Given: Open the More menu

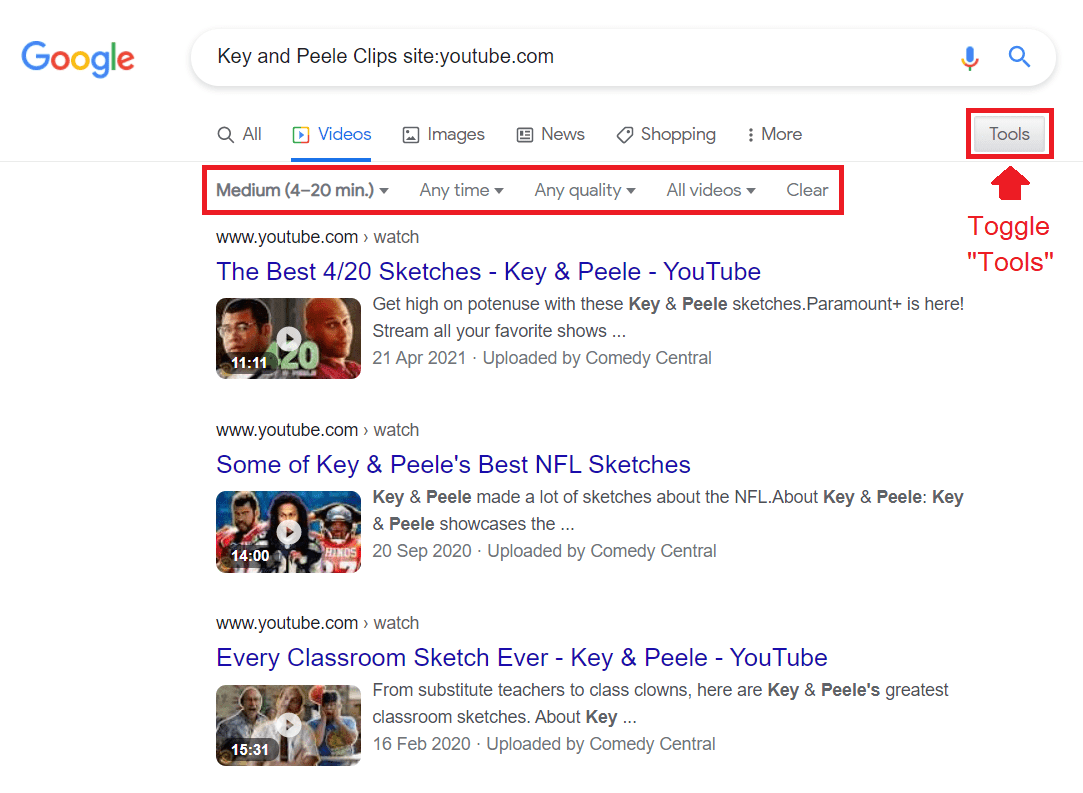Looking at the screenshot, I should (x=774, y=134).
